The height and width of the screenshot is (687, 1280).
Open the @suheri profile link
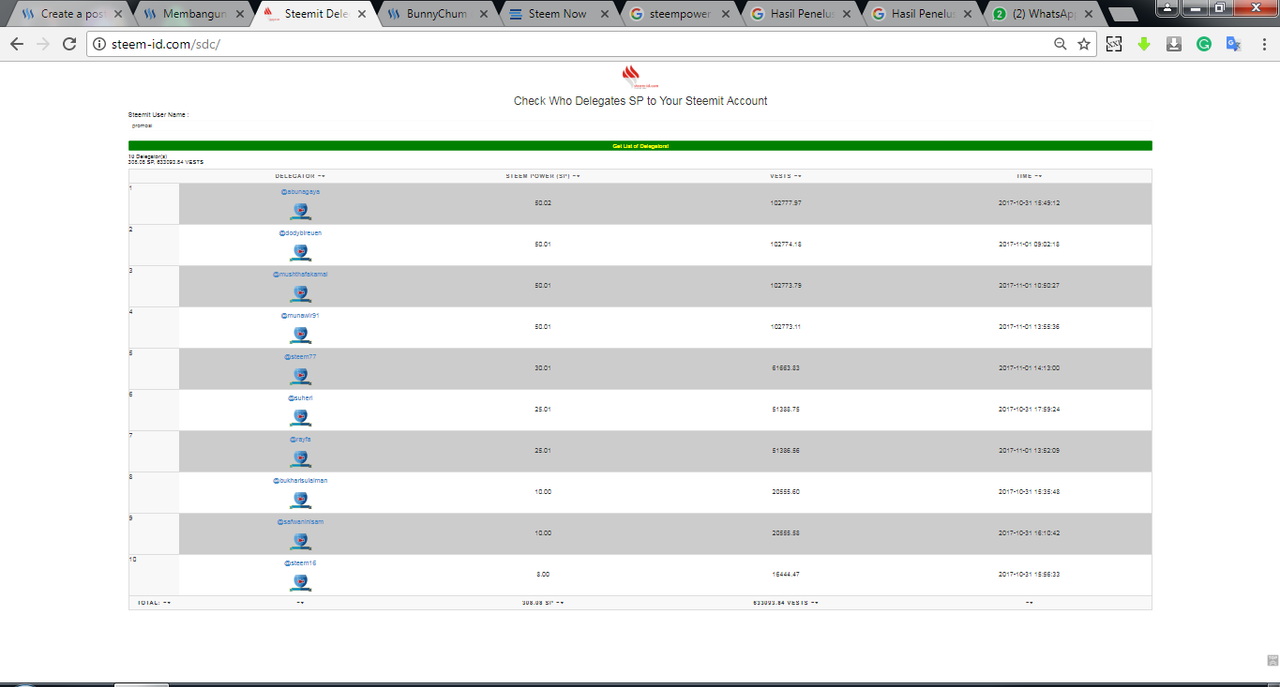[300, 397]
